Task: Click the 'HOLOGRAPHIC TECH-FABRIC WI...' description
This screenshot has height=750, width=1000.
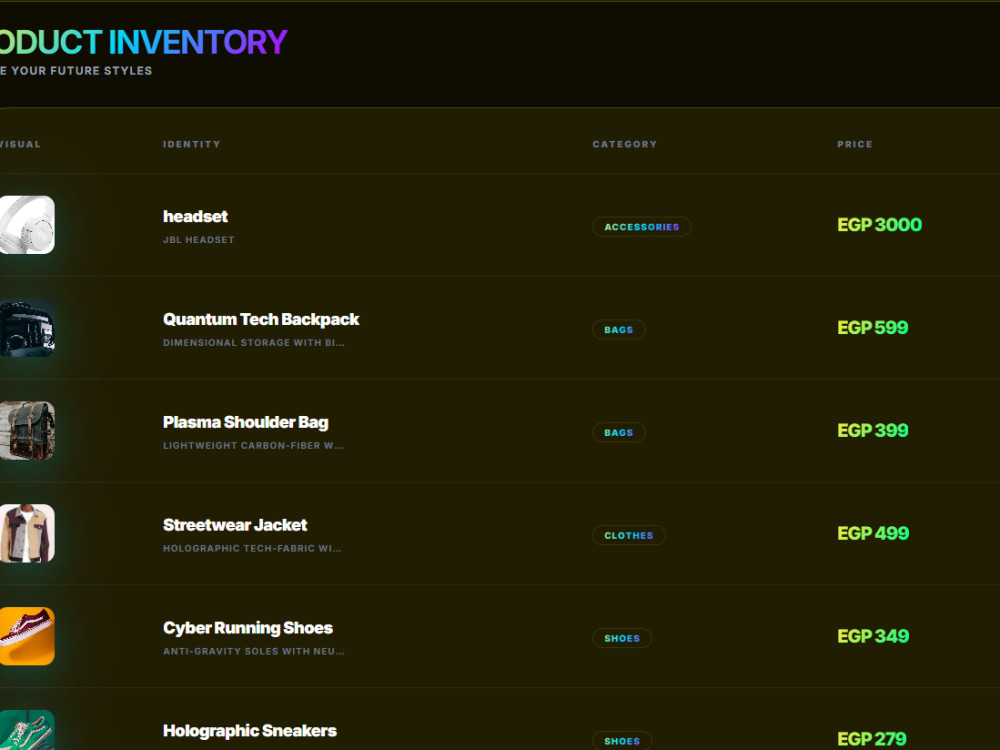Action: pos(252,548)
